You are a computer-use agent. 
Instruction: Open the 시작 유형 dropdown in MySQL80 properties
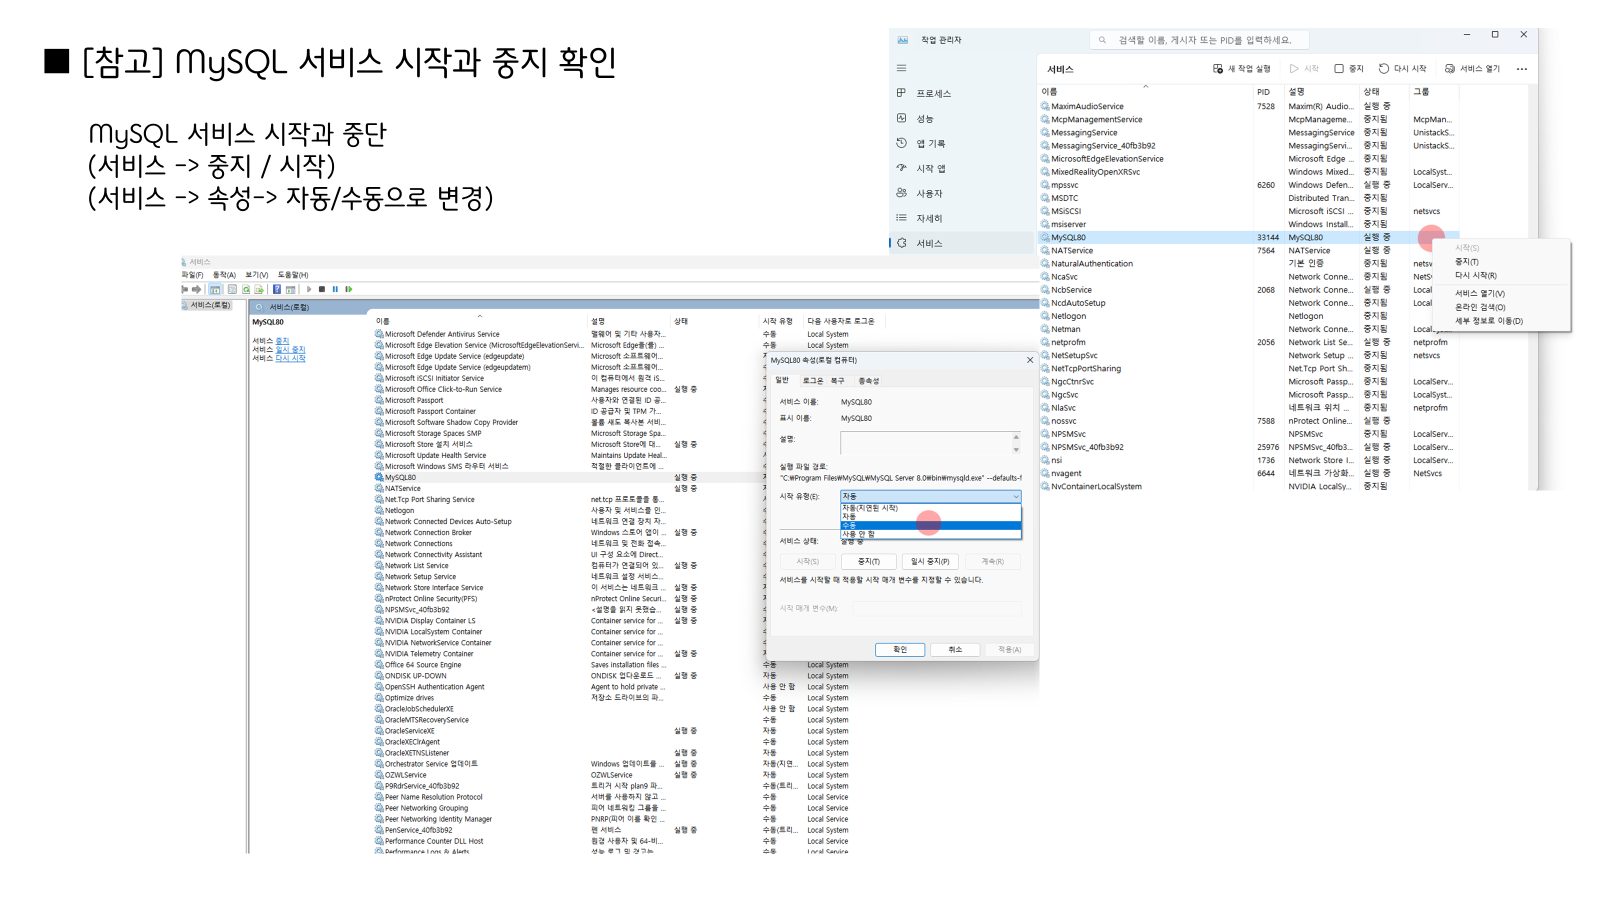click(x=931, y=496)
